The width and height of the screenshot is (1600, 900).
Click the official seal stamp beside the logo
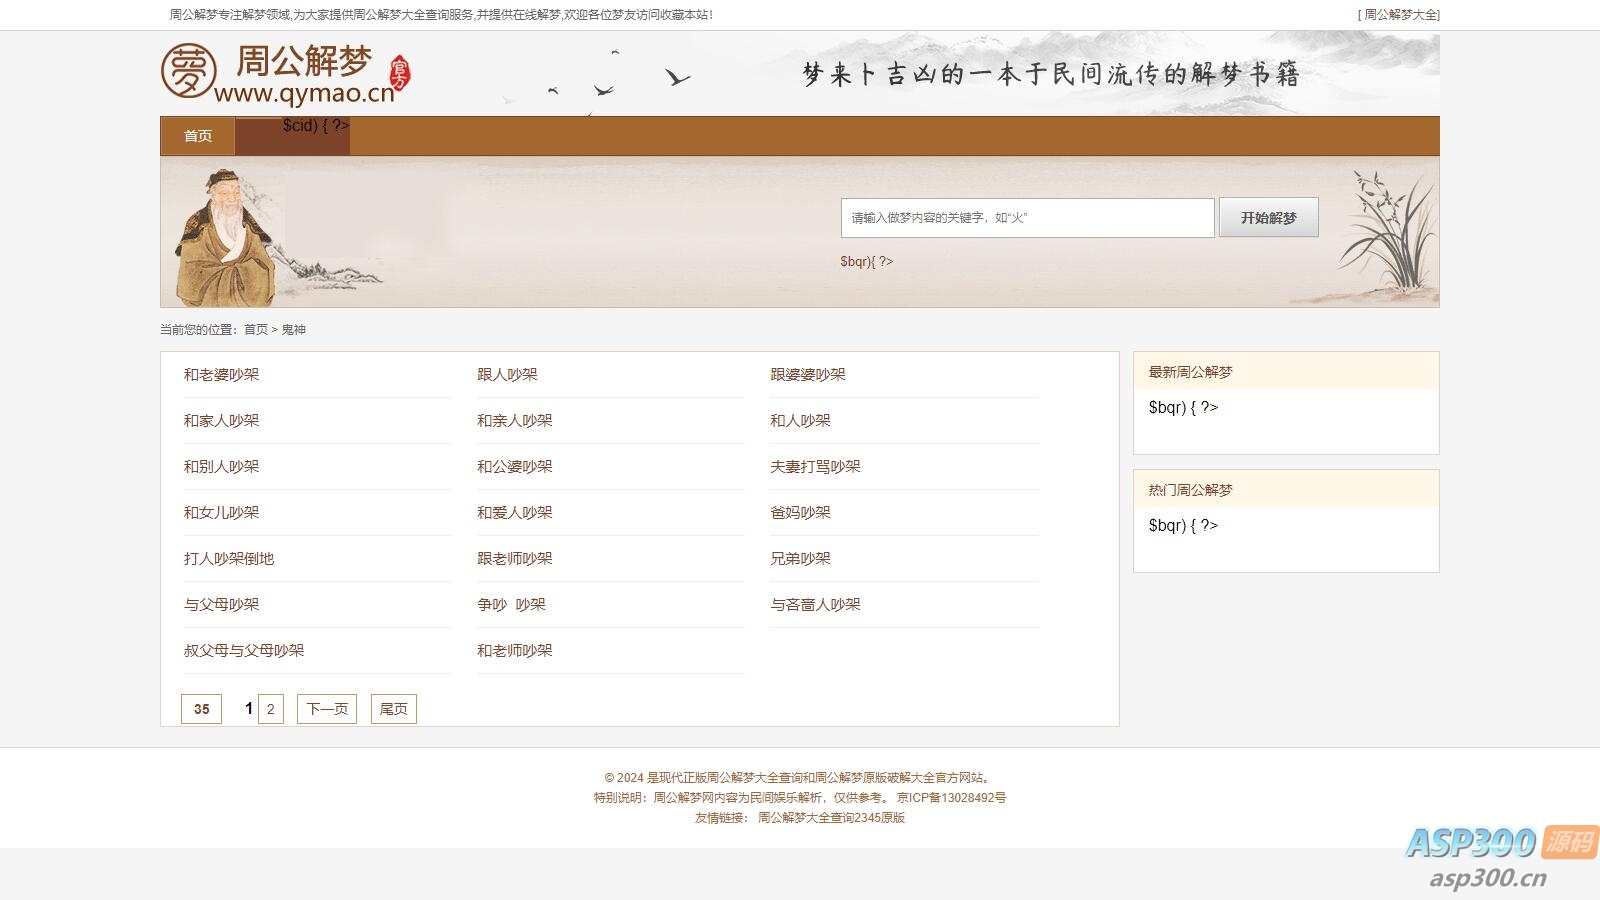click(x=400, y=74)
